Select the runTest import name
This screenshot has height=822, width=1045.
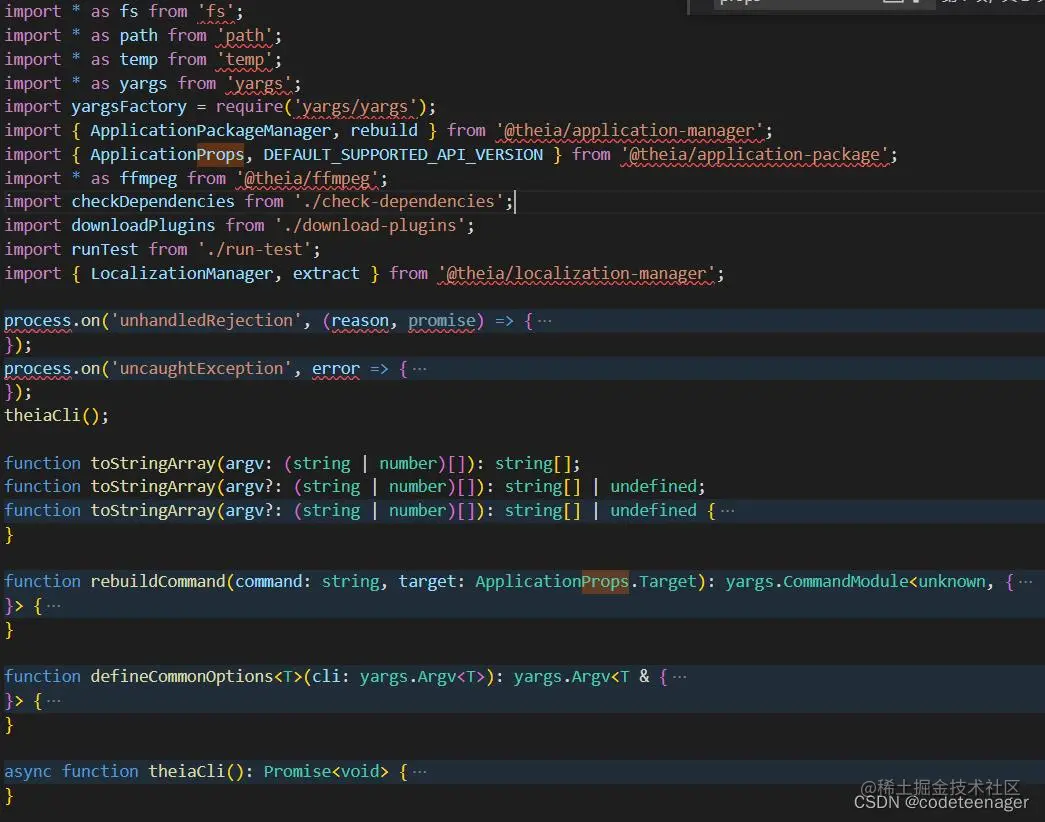click(105, 249)
